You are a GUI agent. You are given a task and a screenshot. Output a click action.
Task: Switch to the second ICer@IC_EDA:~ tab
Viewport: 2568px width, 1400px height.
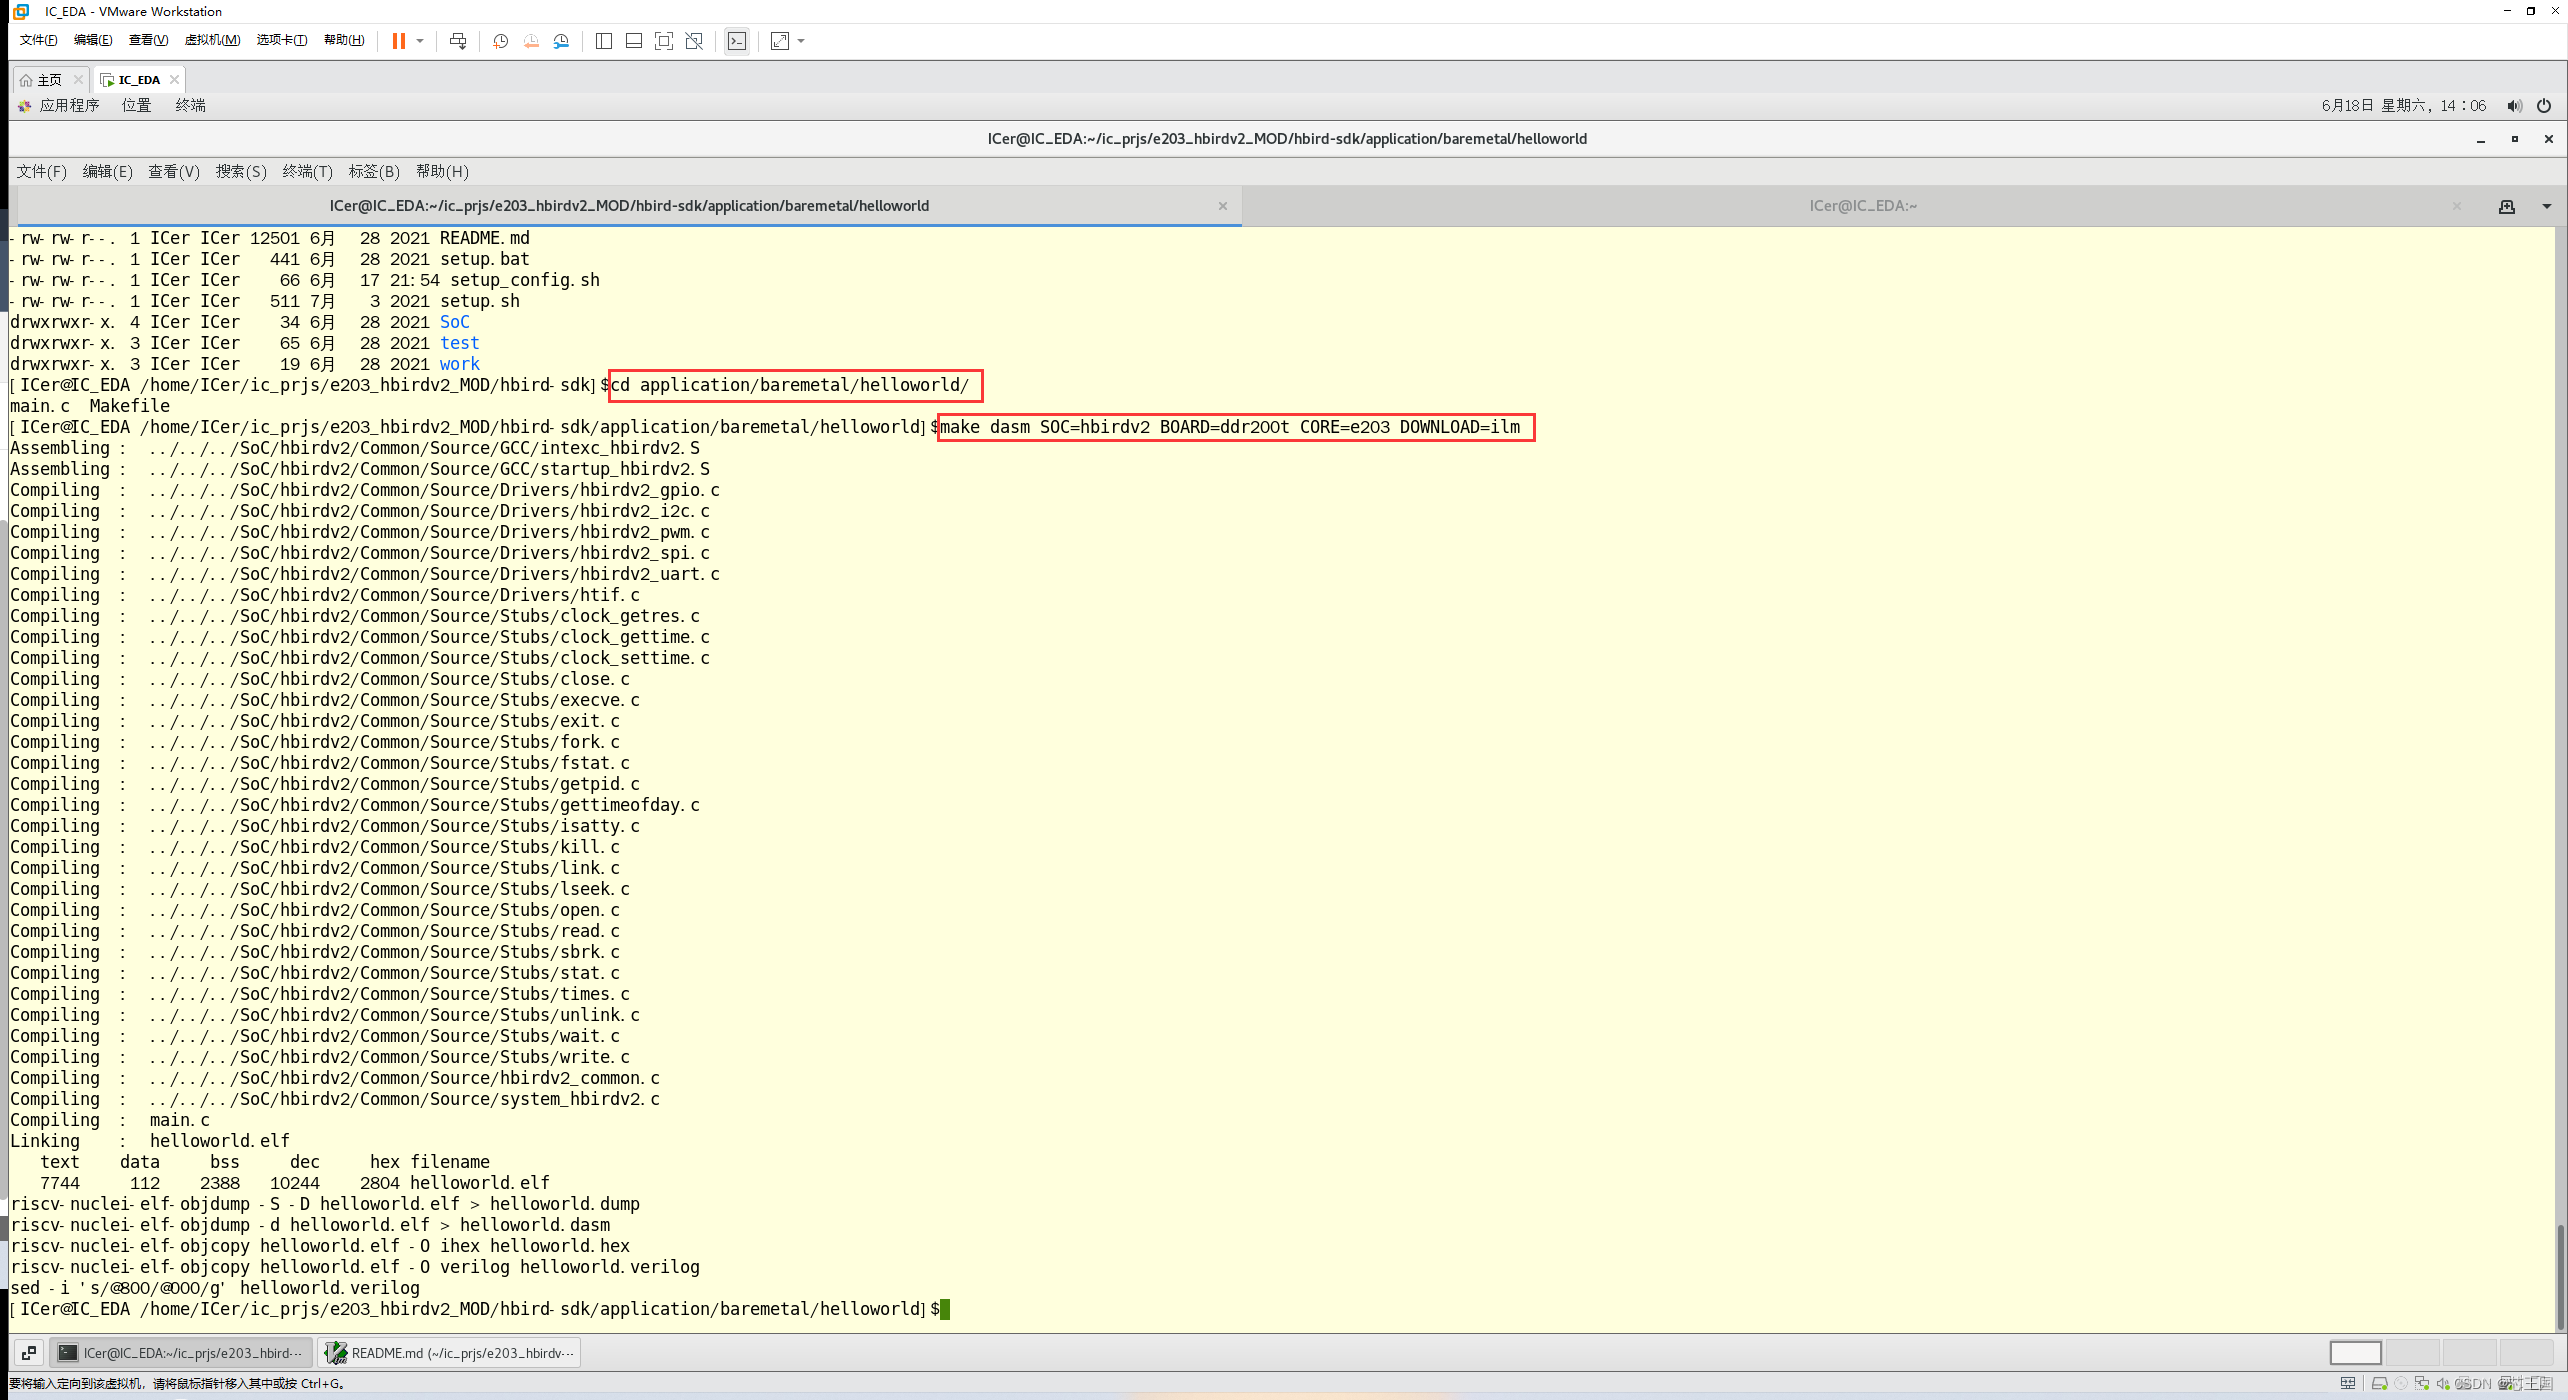[1862, 206]
